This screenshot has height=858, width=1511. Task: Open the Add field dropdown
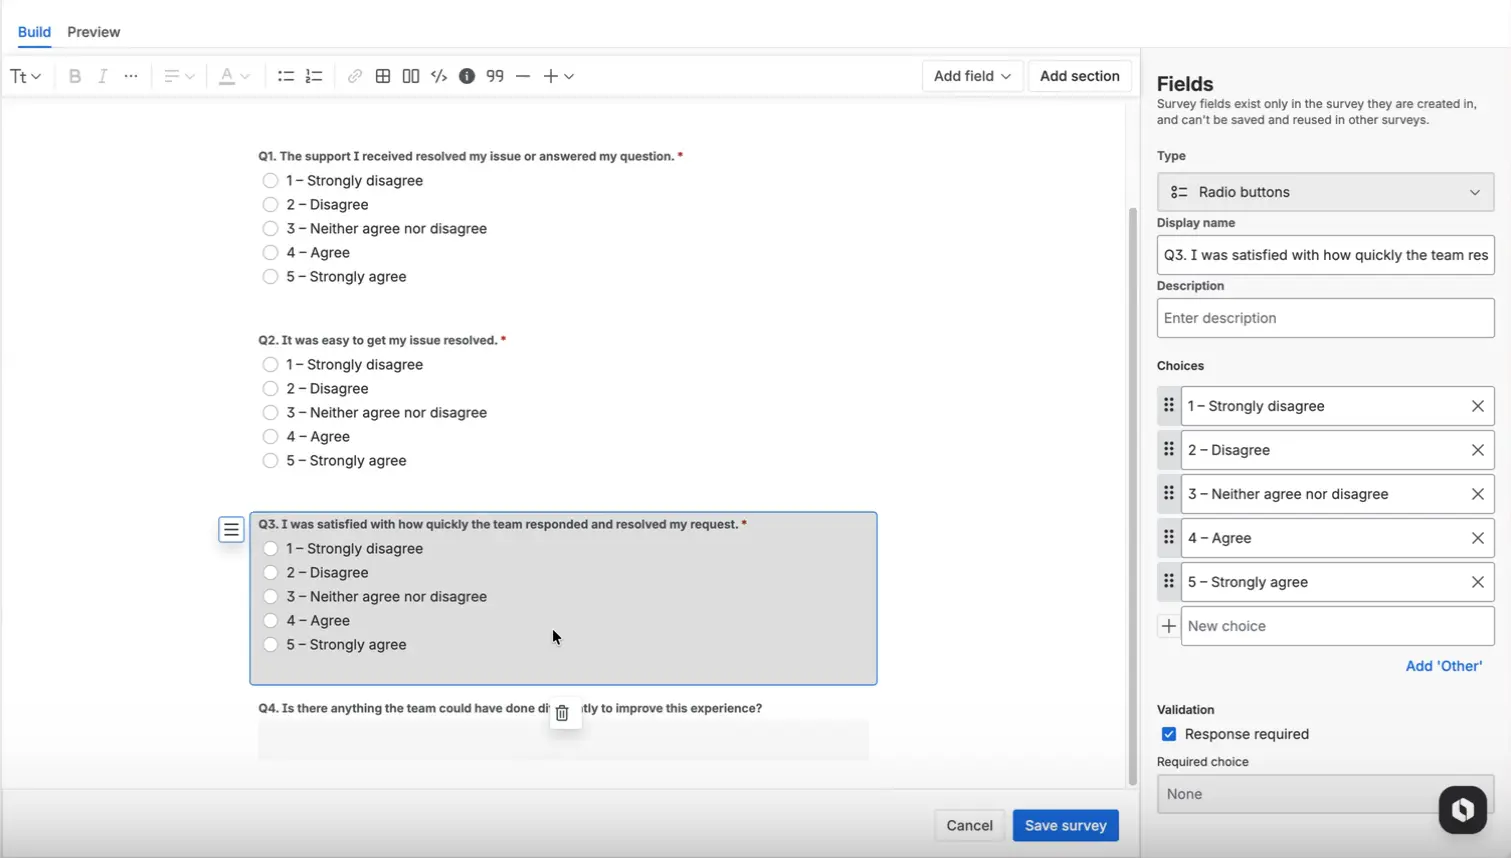(971, 75)
